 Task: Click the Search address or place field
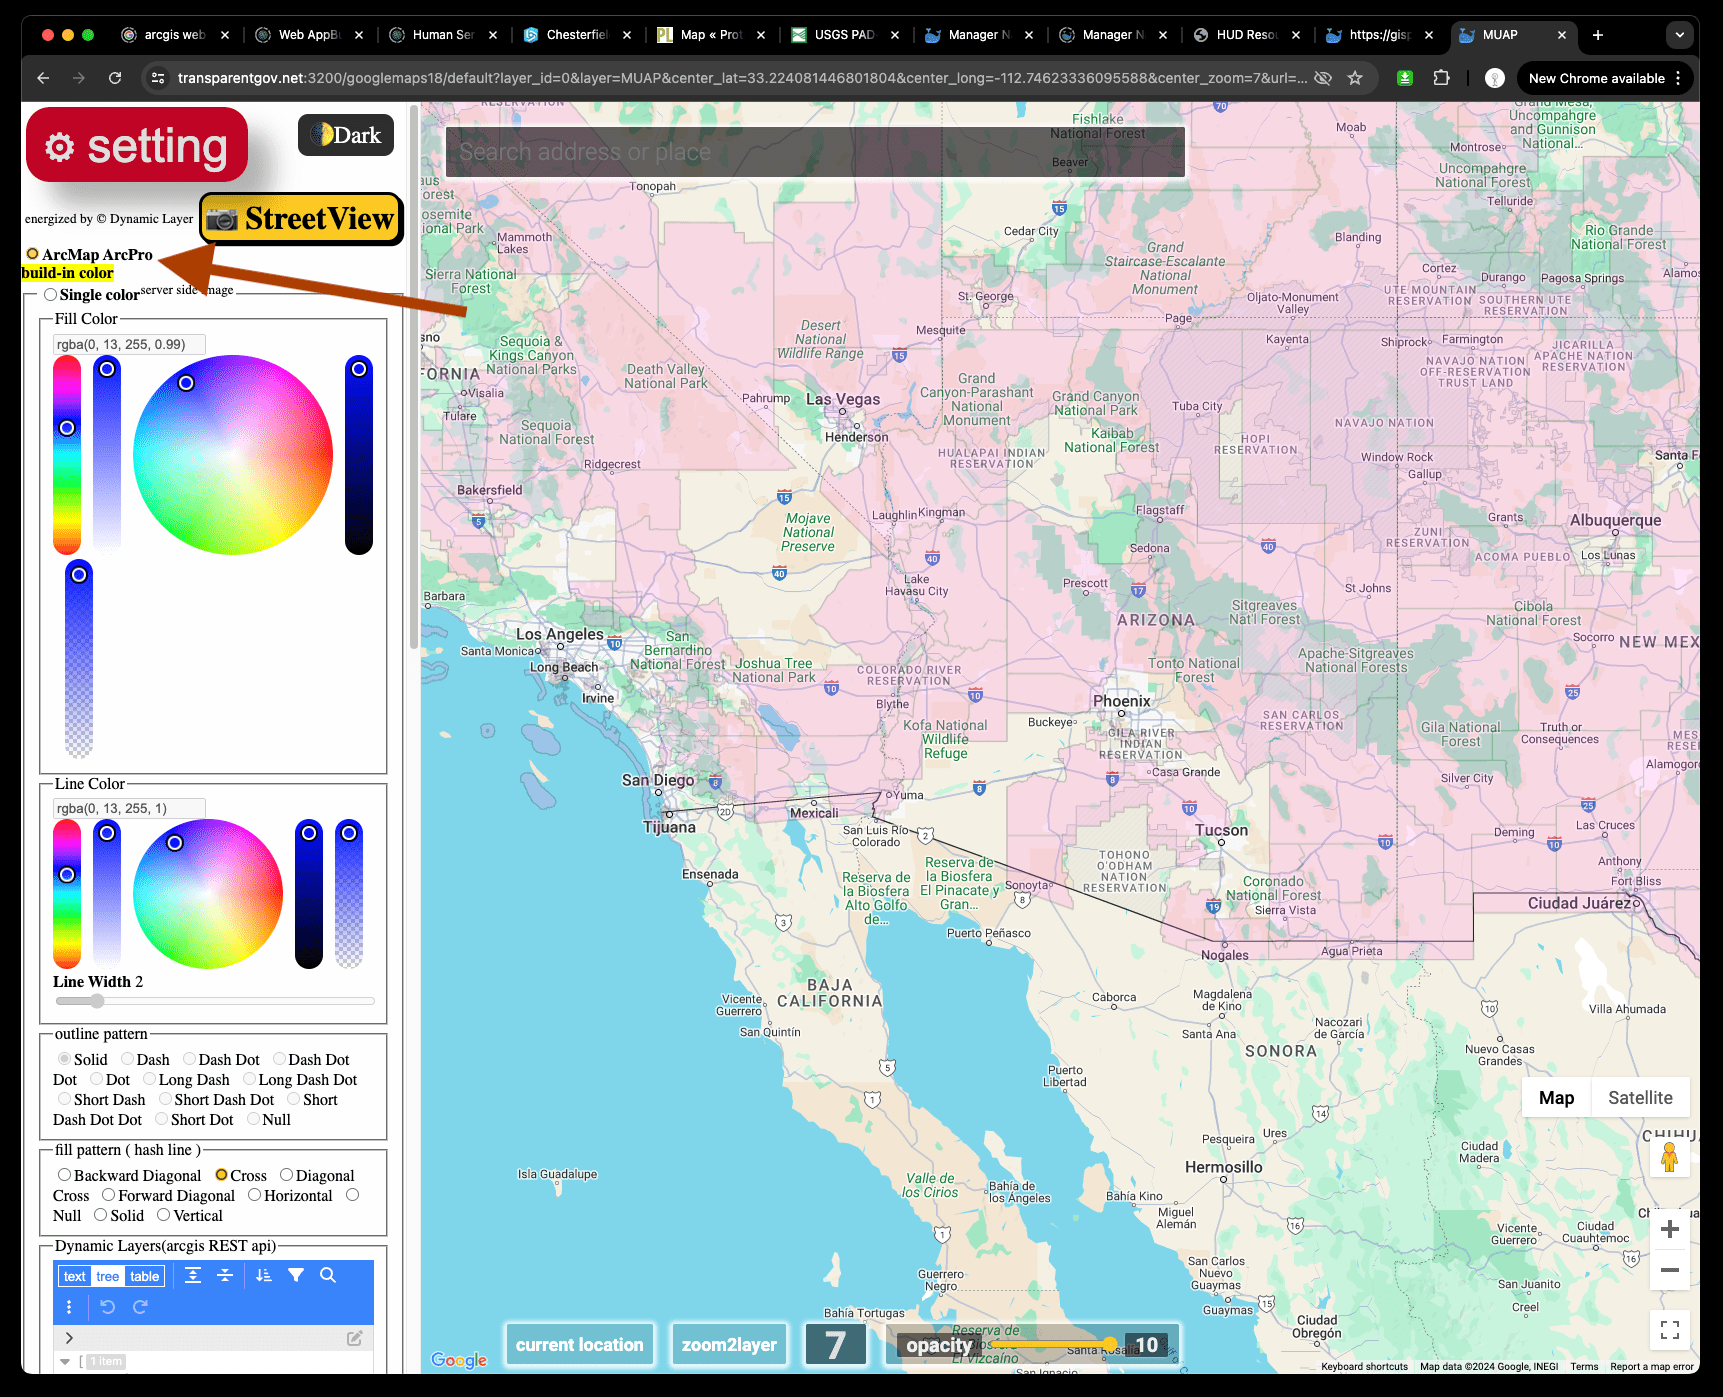(x=815, y=152)
